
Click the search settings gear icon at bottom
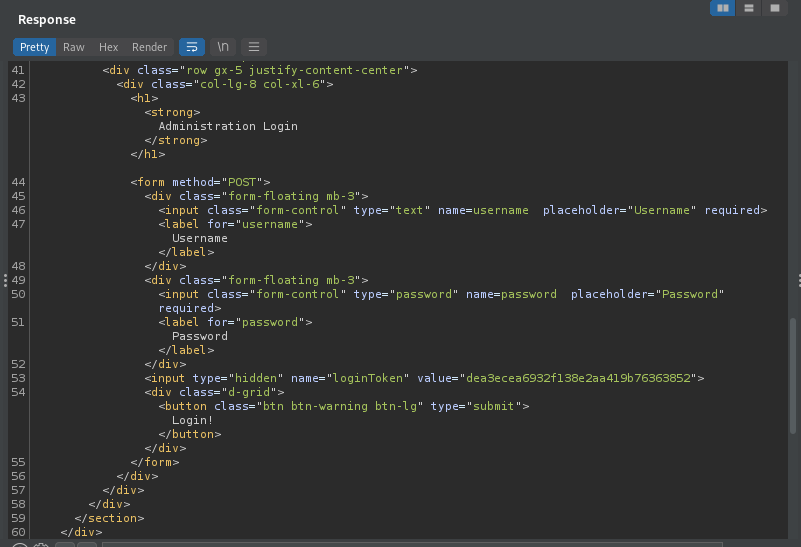(41, 544)
